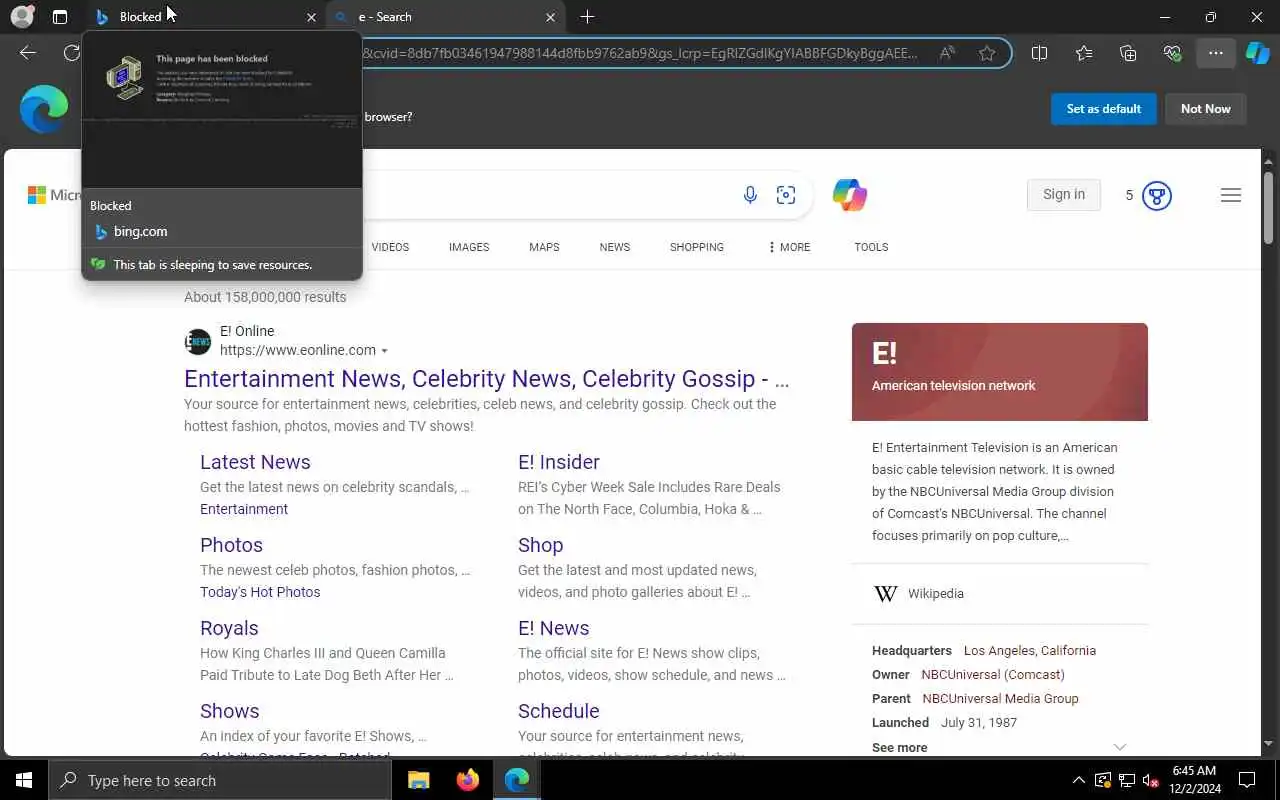Close the Blocked tab

pyautogui.click(x=311, y=17)
